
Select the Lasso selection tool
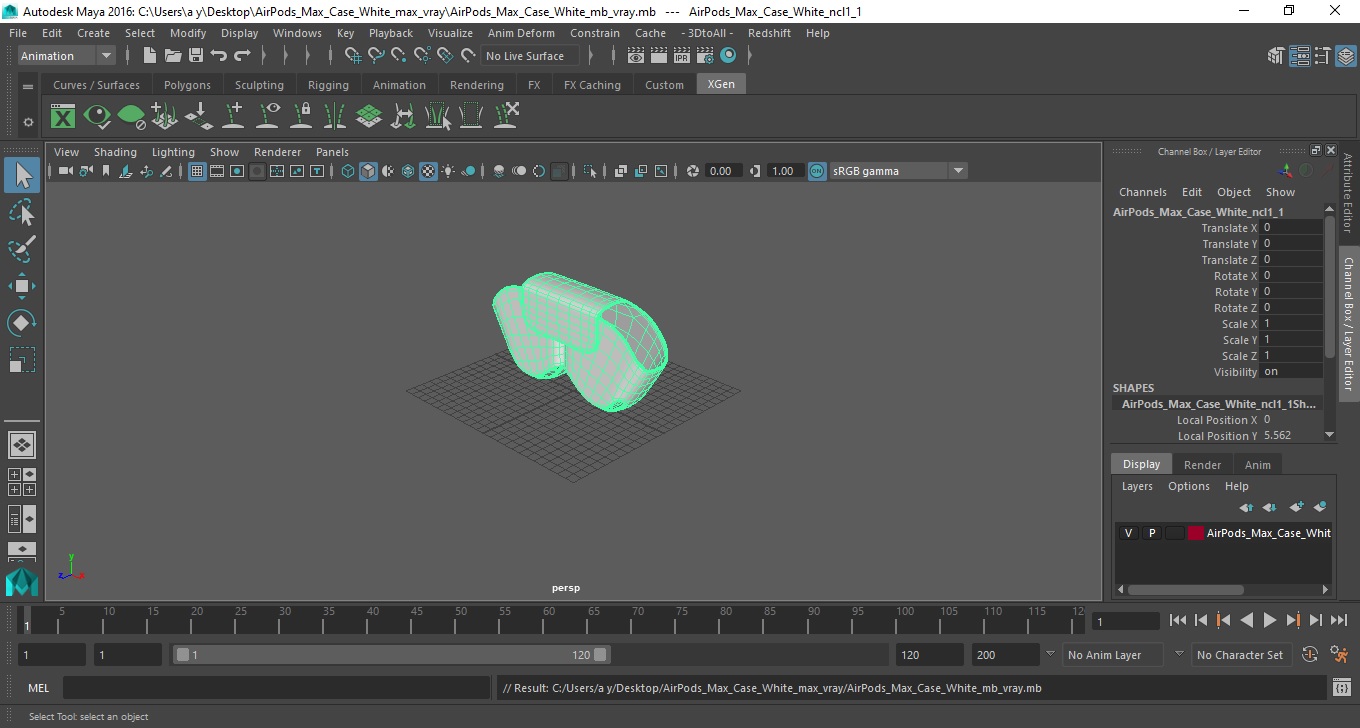coord(22,212)
